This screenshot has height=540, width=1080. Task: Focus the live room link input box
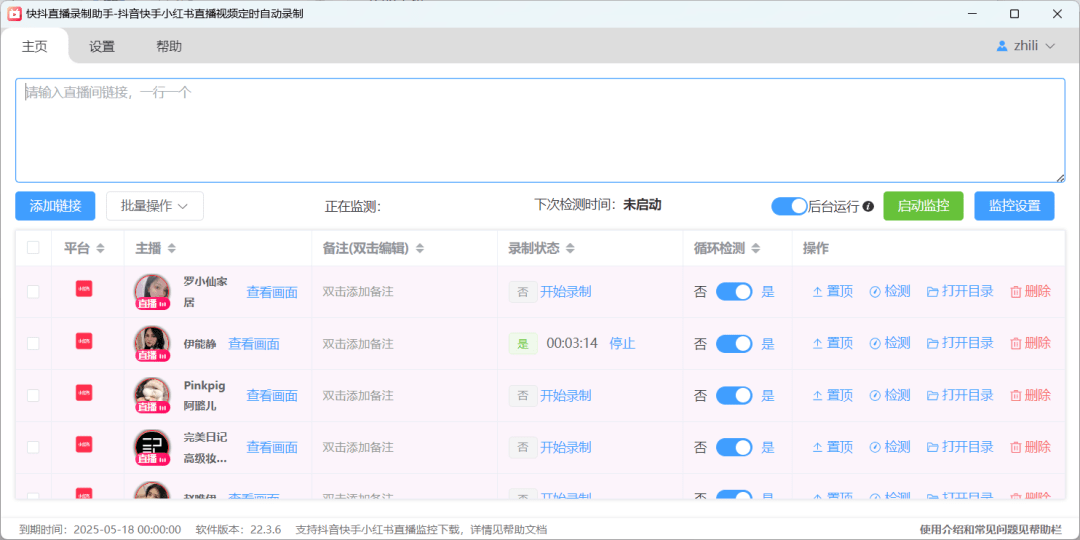click(540, 130)
